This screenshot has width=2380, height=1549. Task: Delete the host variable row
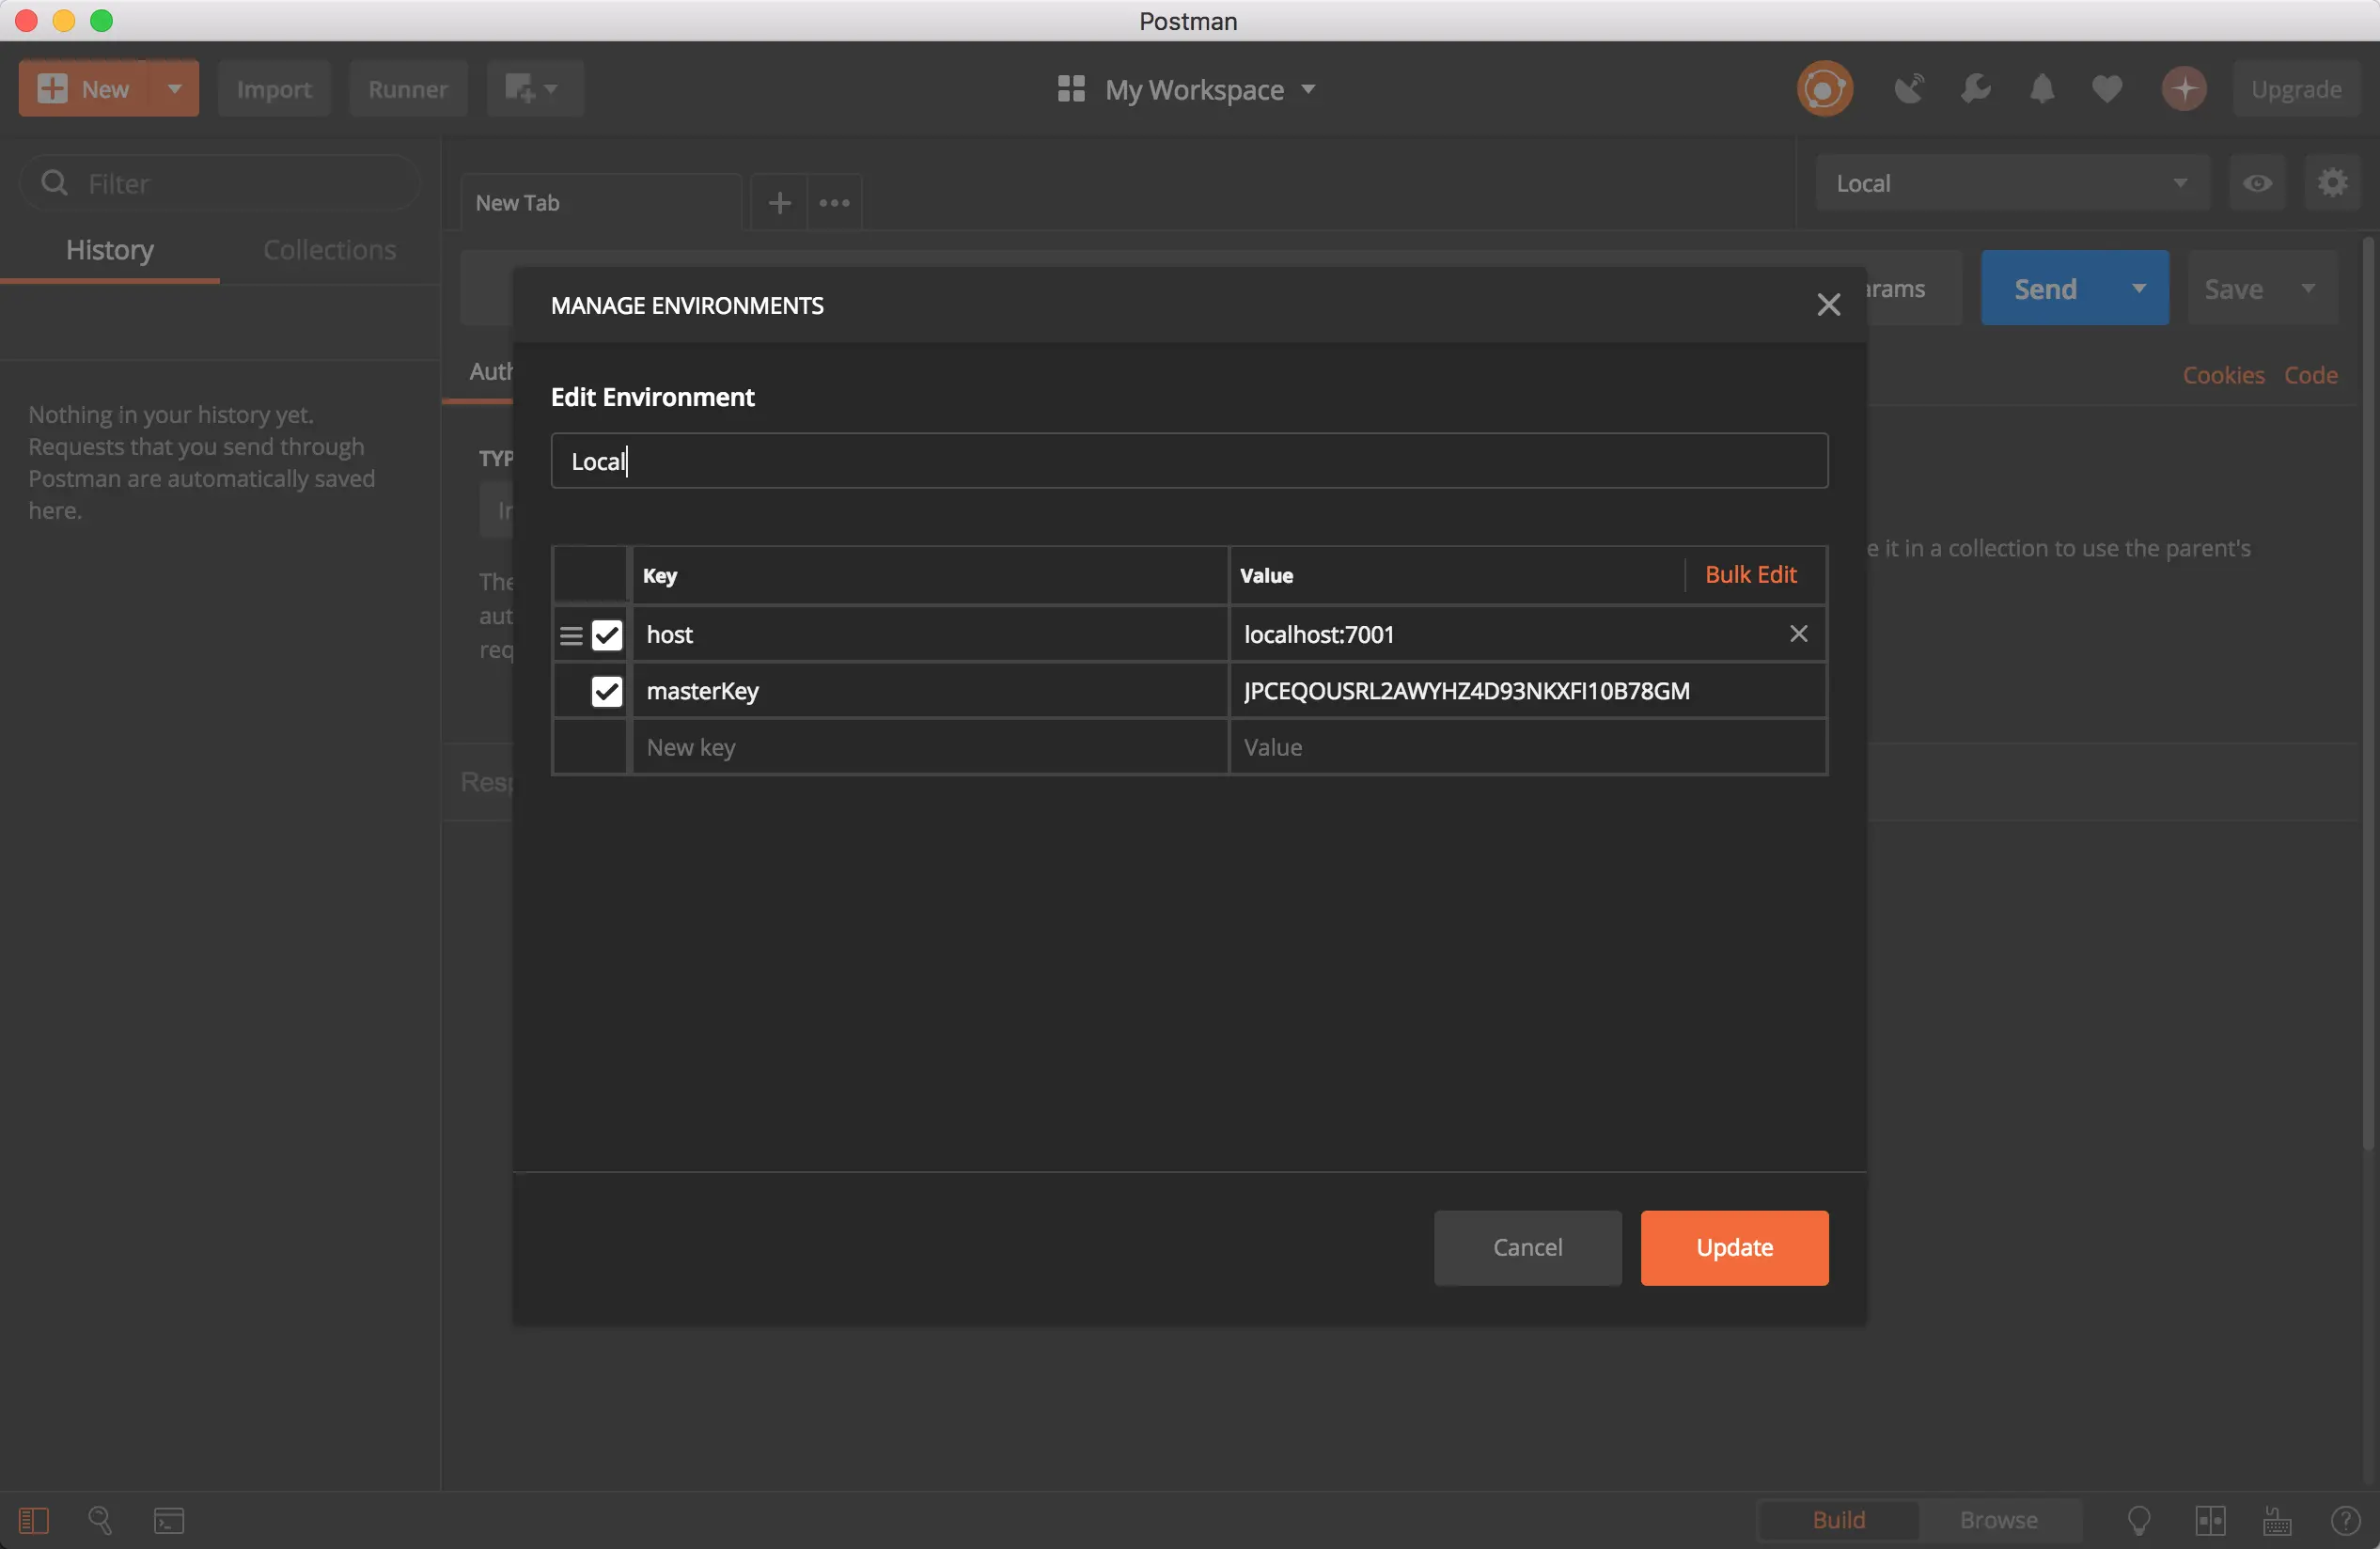[x=1798, y=634]
